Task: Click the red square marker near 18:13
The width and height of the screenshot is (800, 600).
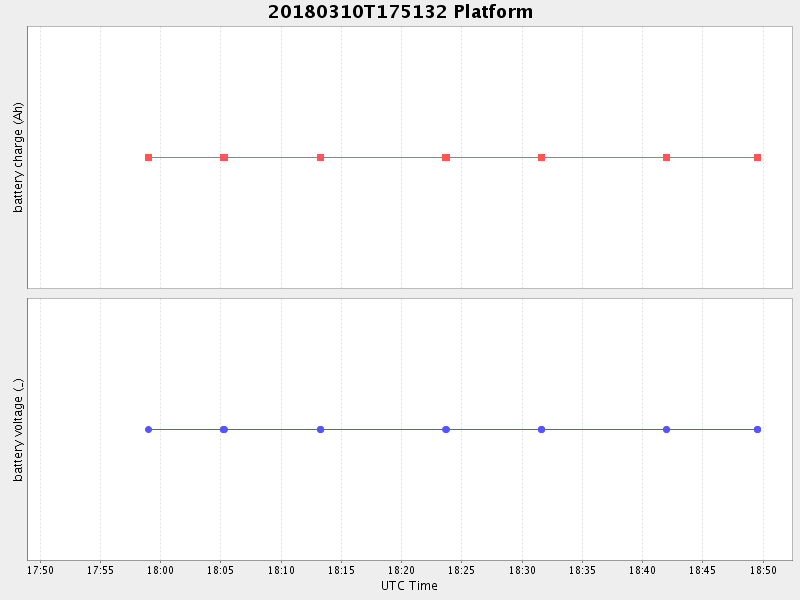Action: click(320, 158)
